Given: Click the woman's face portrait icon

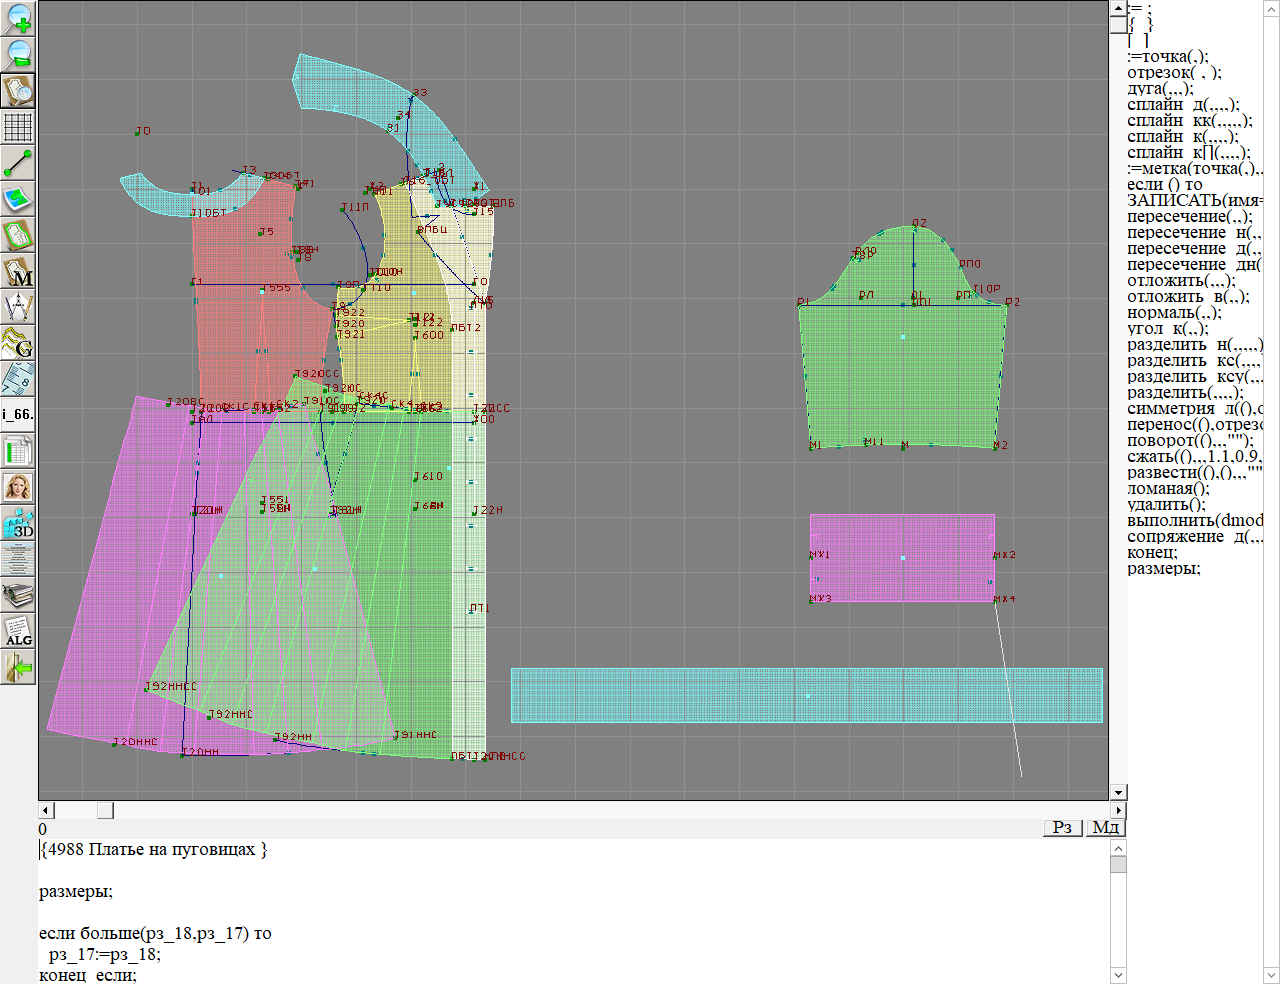Looking at the screenshot, I should click(x=18, y=487).
